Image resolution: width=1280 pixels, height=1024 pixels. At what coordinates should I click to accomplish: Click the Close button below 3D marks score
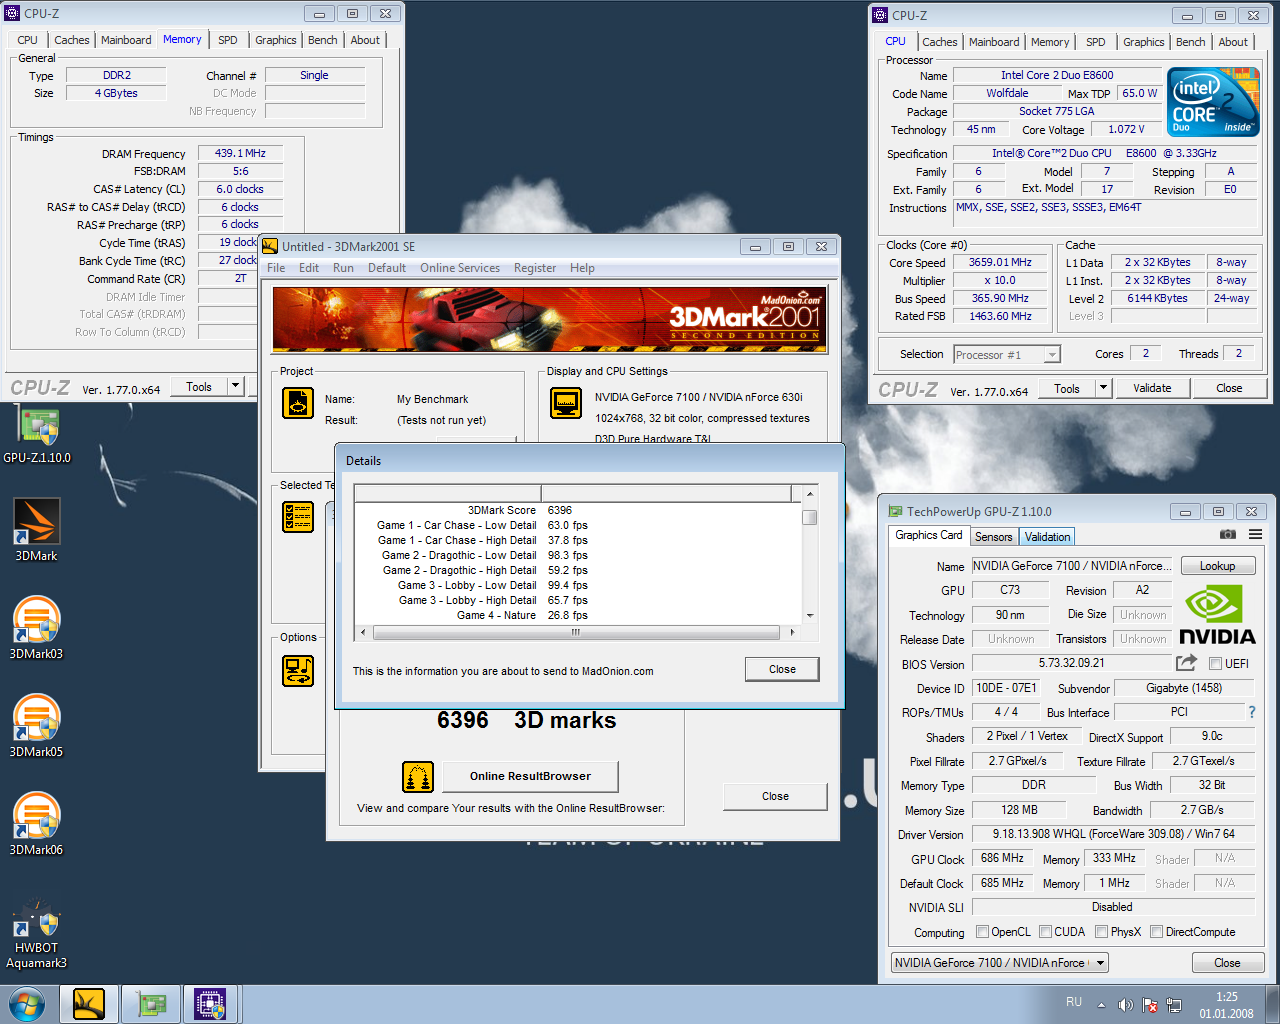[x=775, y=796]
